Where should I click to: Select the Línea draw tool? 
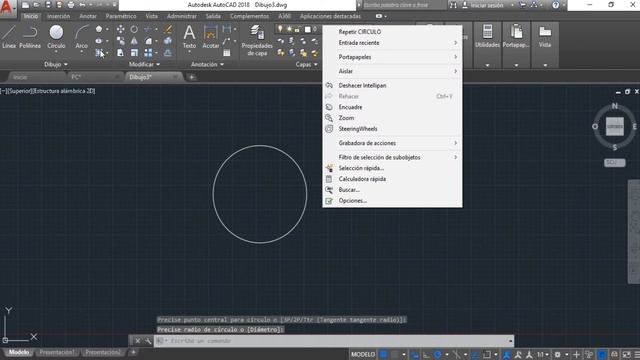(x=9, y=37)
